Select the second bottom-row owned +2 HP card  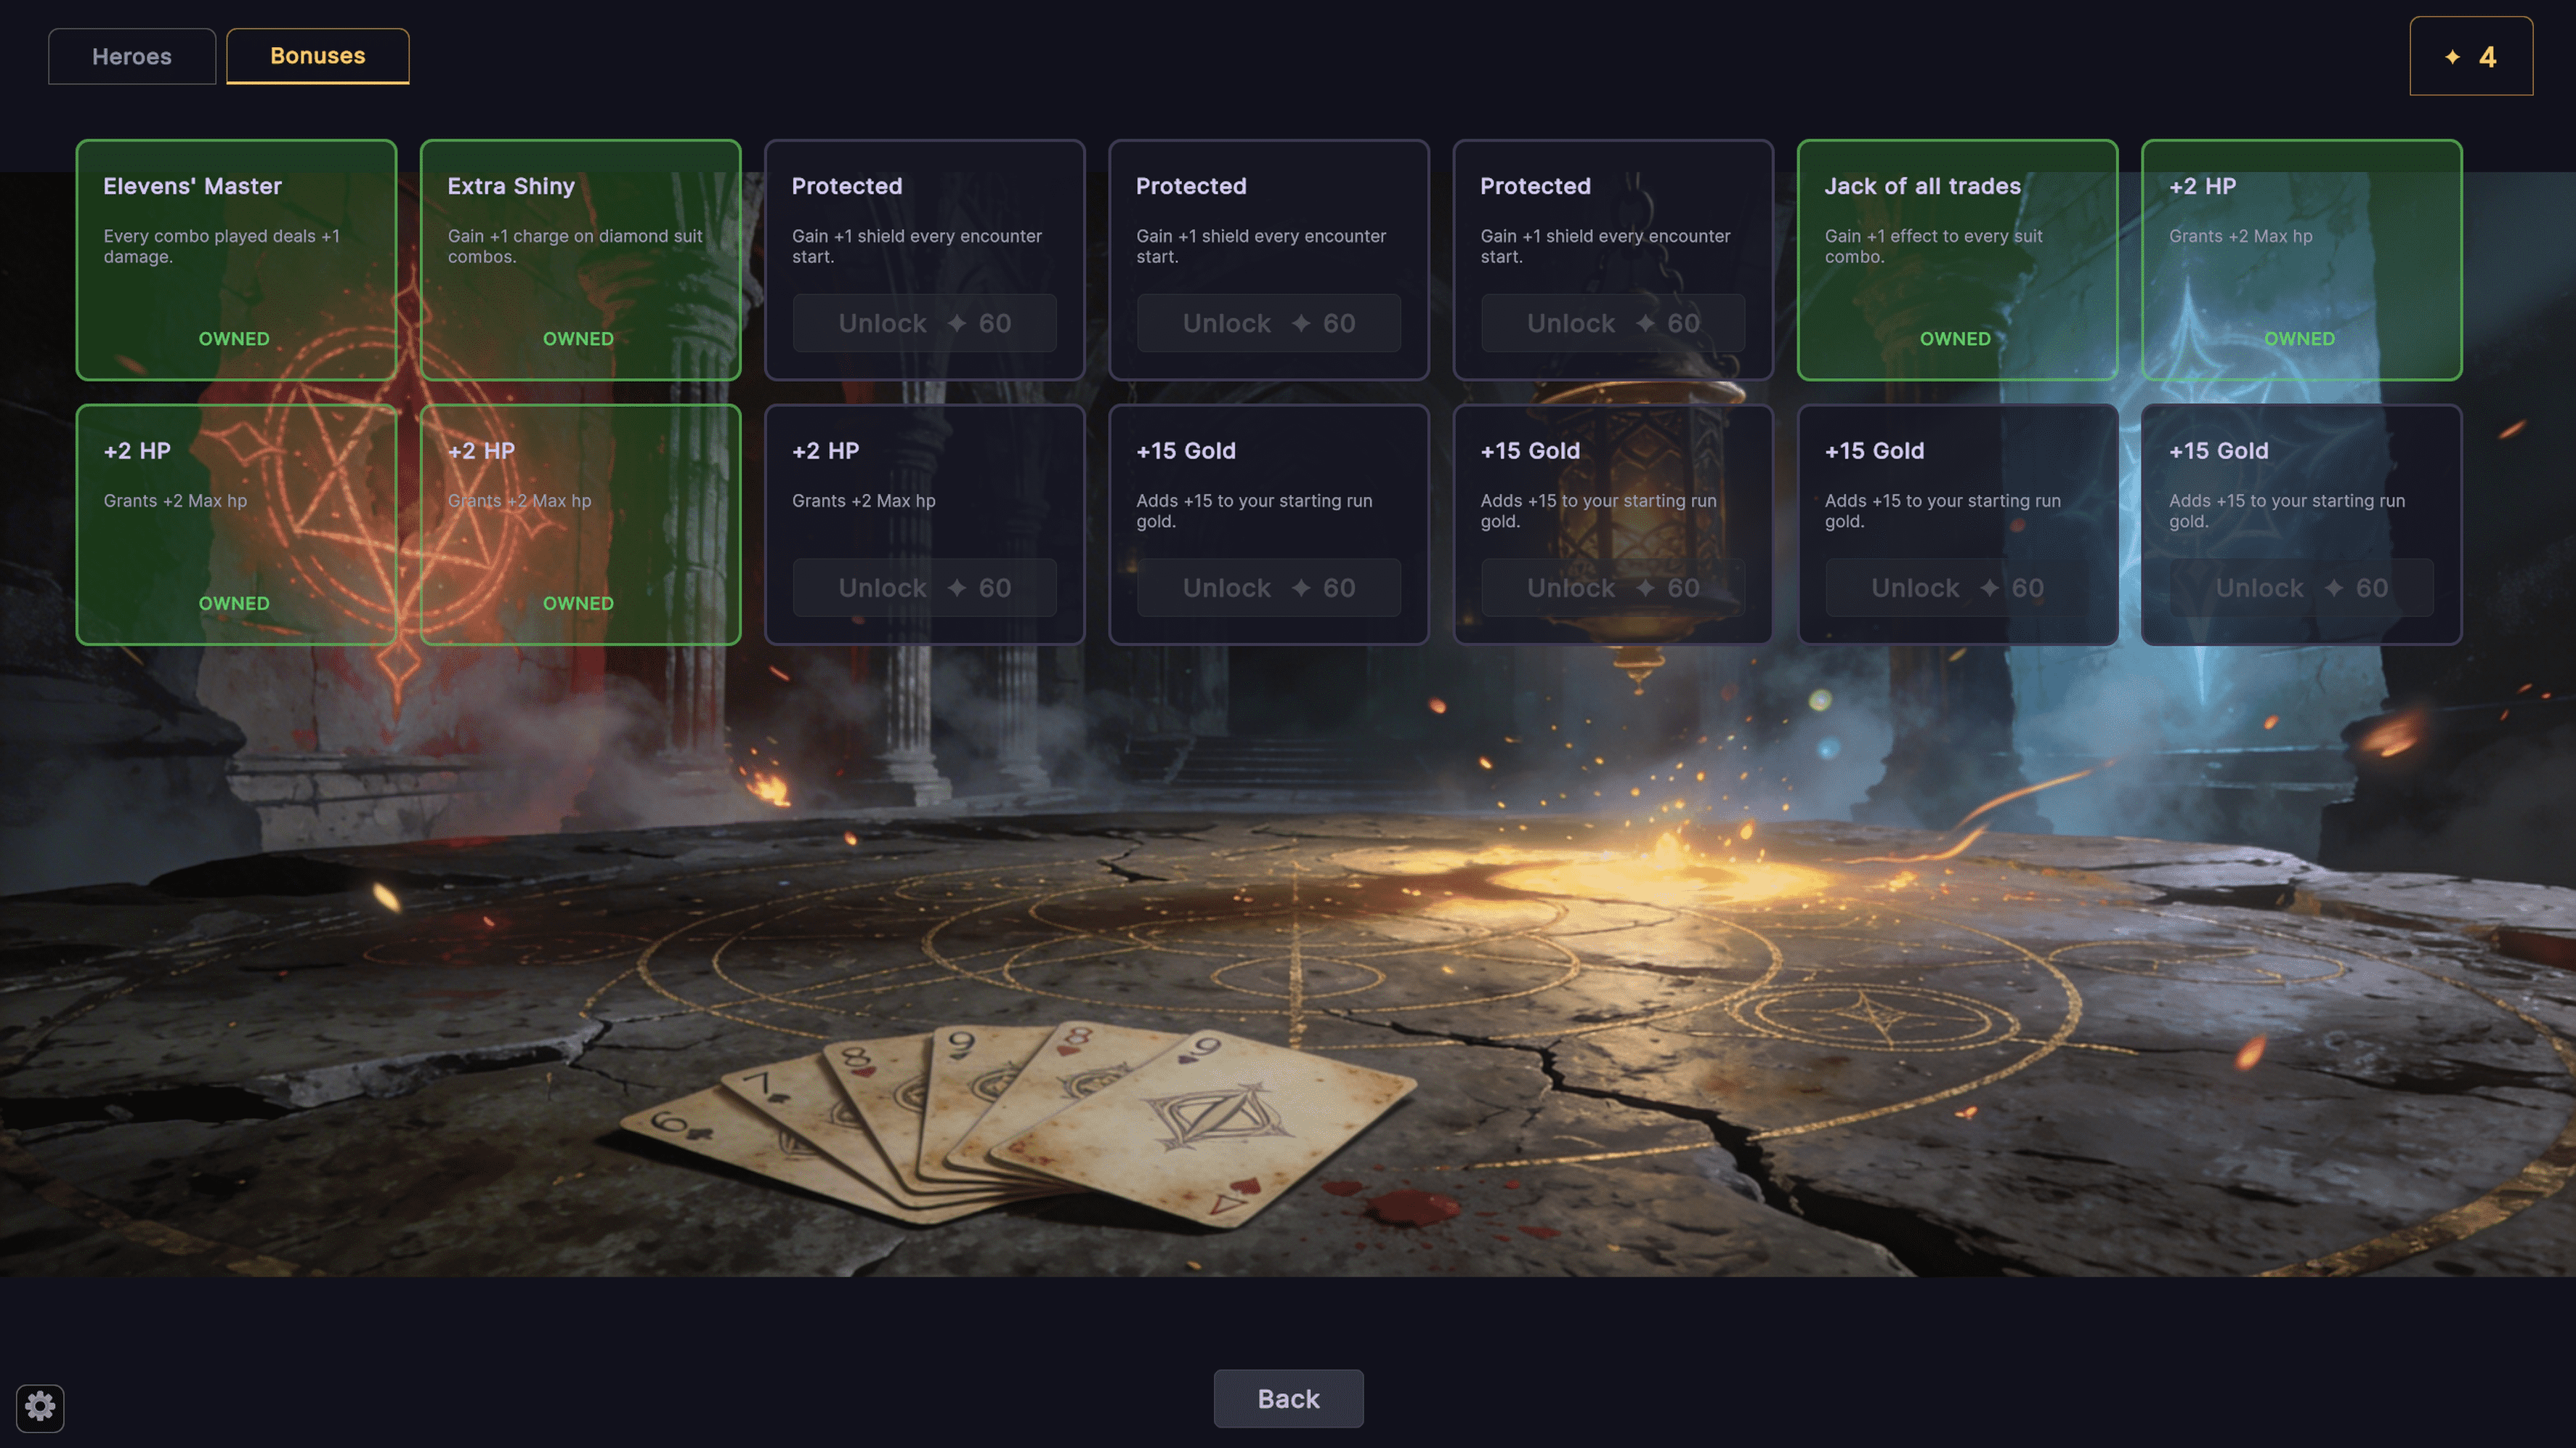(580, 525)
